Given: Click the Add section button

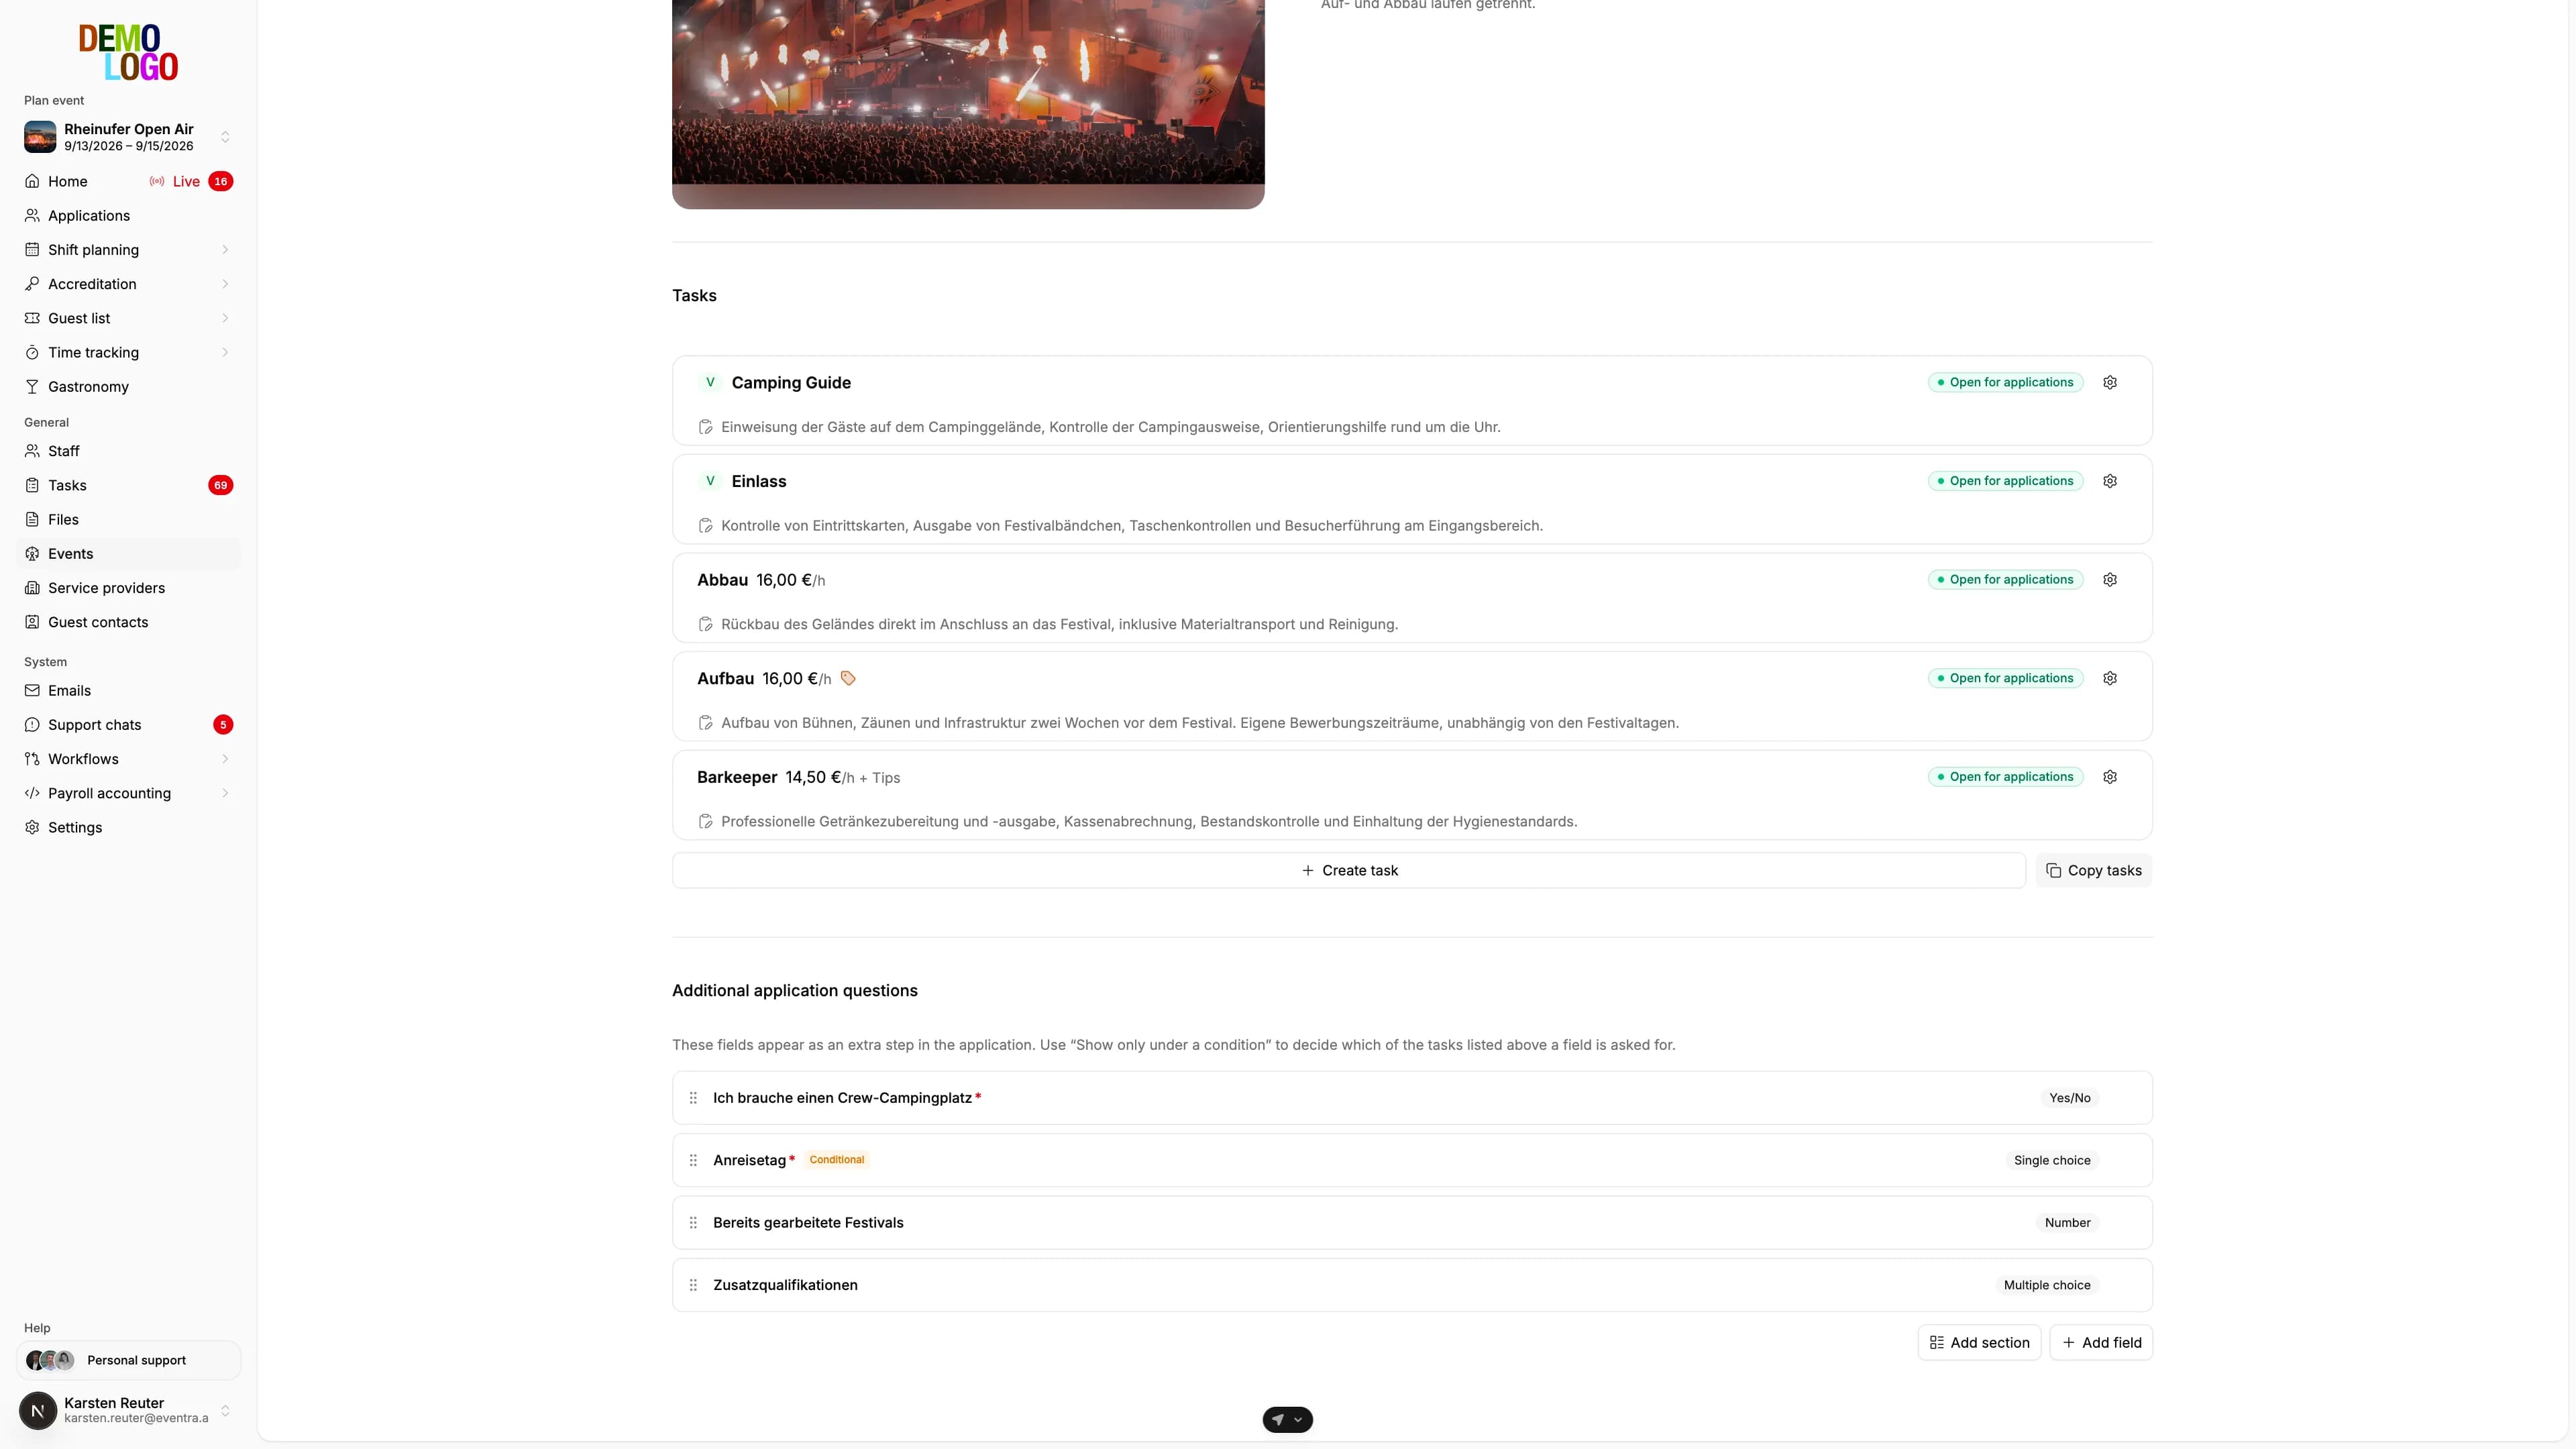Looking at the screenshot, I should pyautogui.click(x=1979, y=1343).
